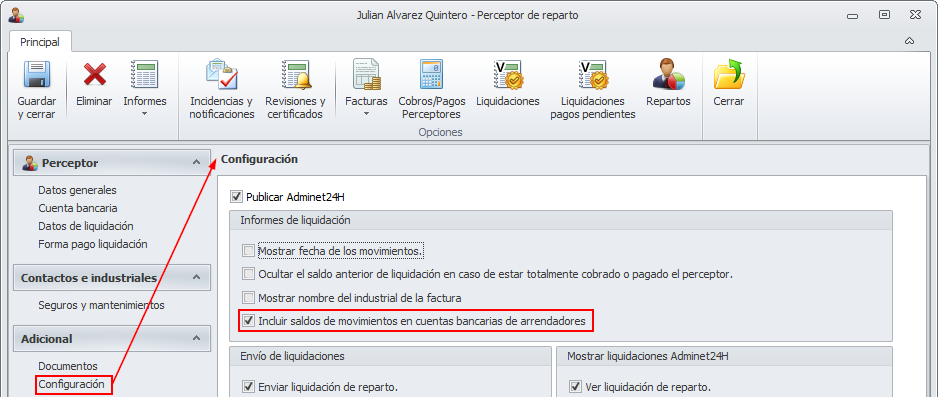Screen dimensions: 938x397
Task: Select the Principal ribbon tab
Action: (x=40, y=42)
